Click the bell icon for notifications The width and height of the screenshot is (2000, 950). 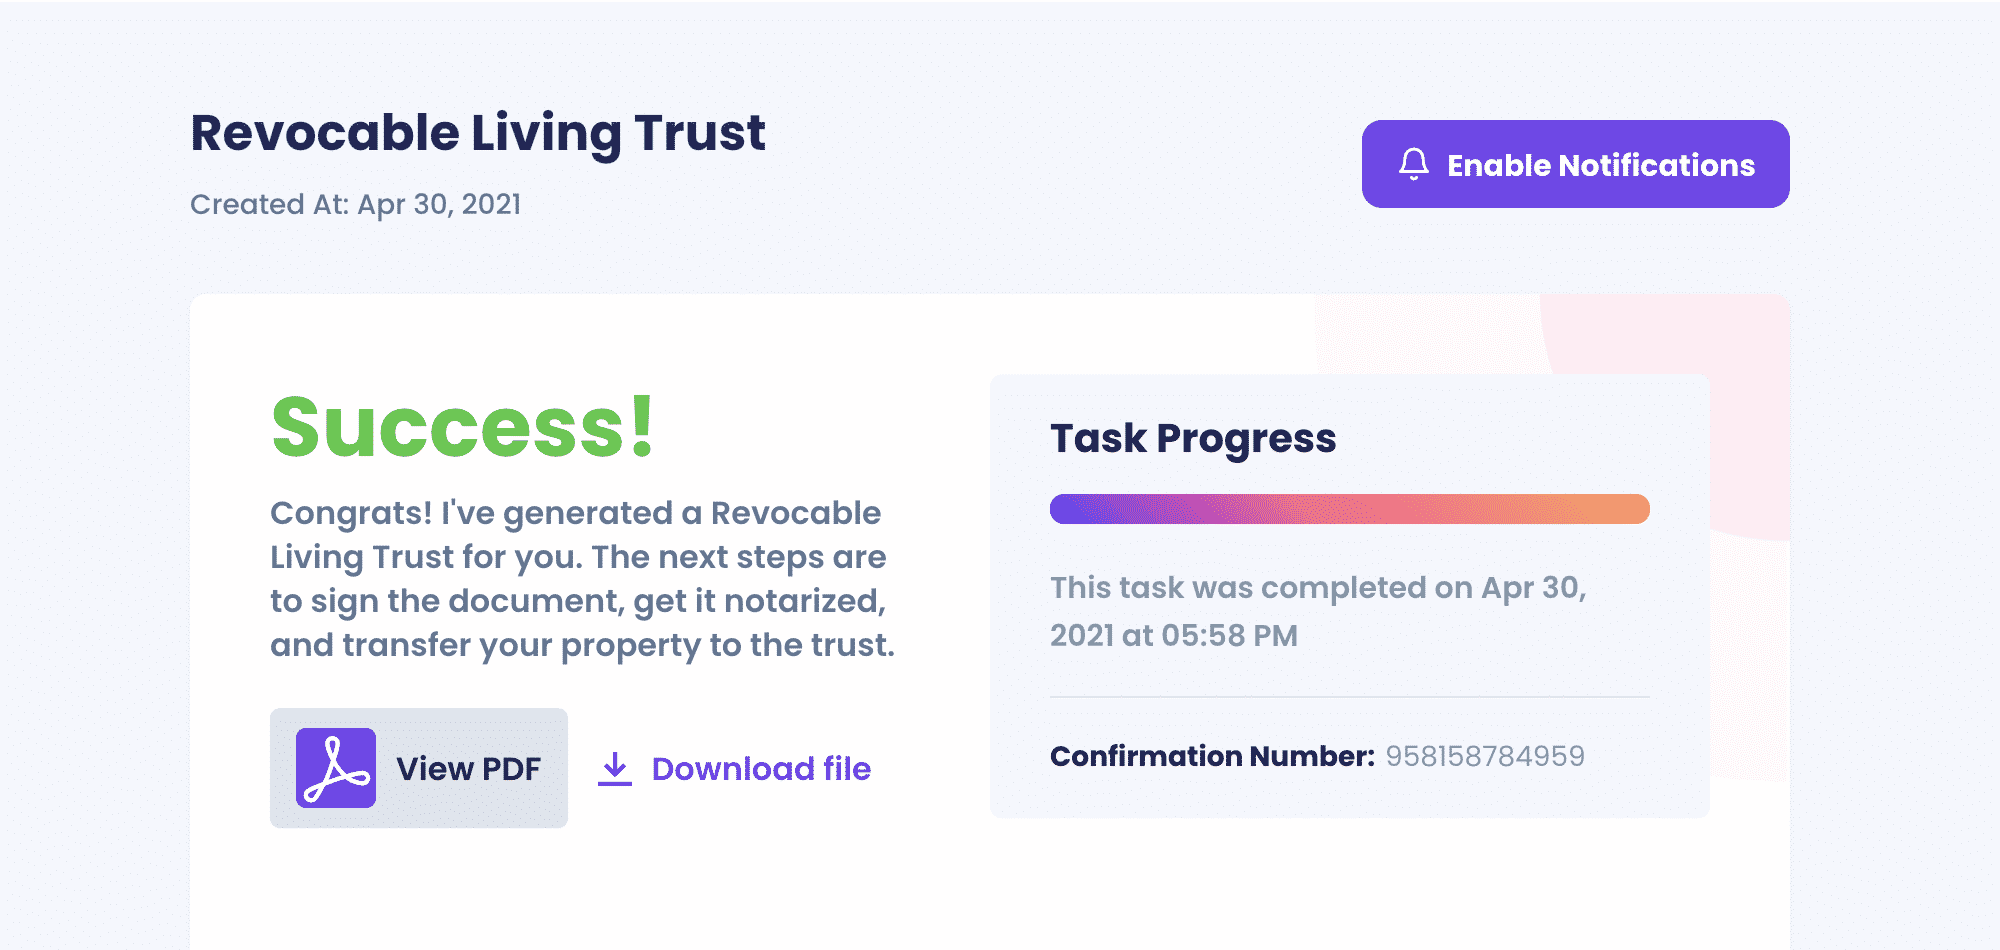(x=1413, y=164)
